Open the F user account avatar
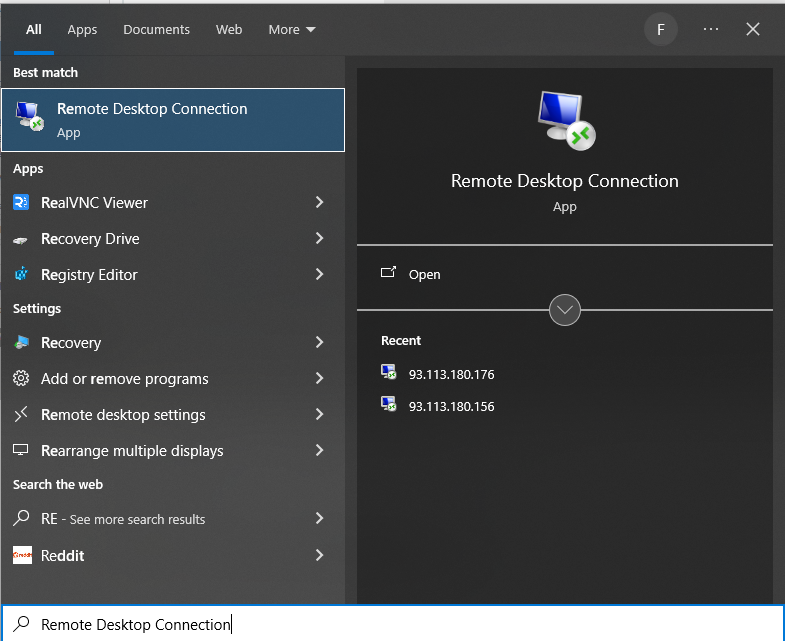Screen dimensions: 785x641 click(661, 30)
